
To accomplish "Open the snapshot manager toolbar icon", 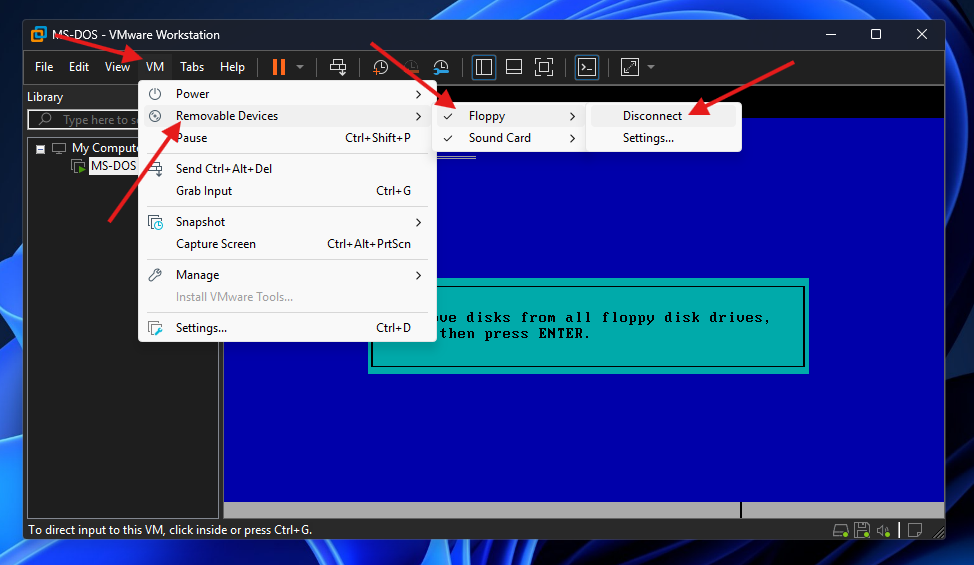I will click(x=441, y=67).
